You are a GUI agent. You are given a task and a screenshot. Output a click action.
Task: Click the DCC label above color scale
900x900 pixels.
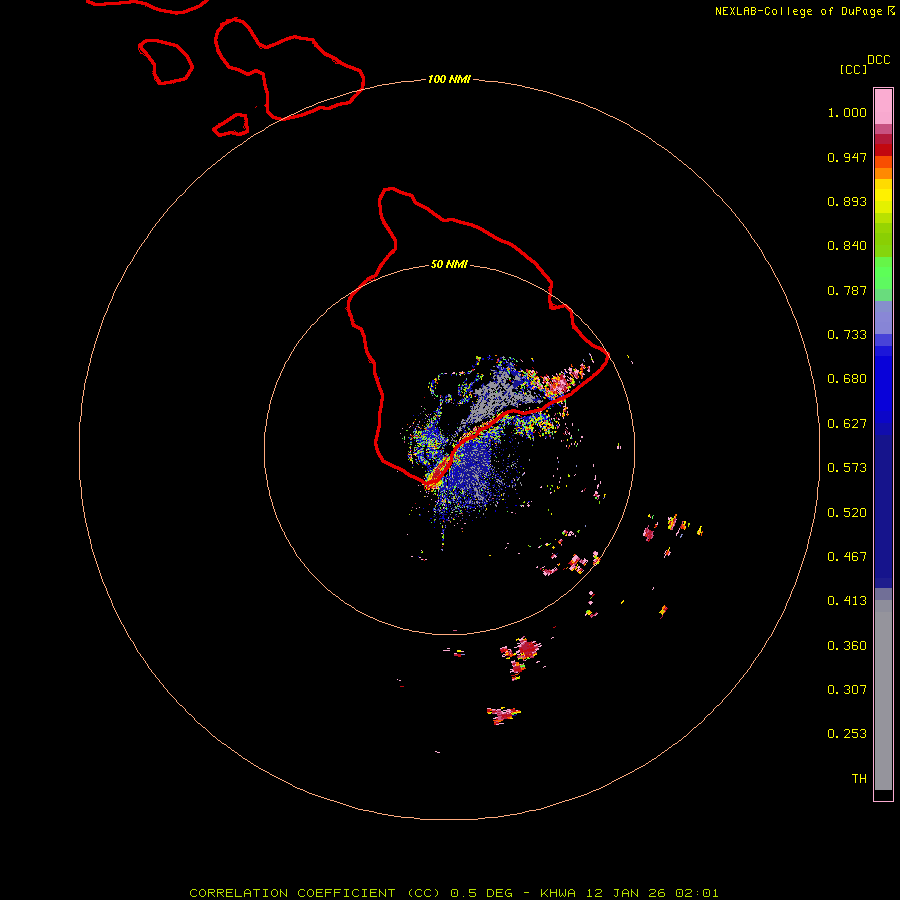coord(878,60)
